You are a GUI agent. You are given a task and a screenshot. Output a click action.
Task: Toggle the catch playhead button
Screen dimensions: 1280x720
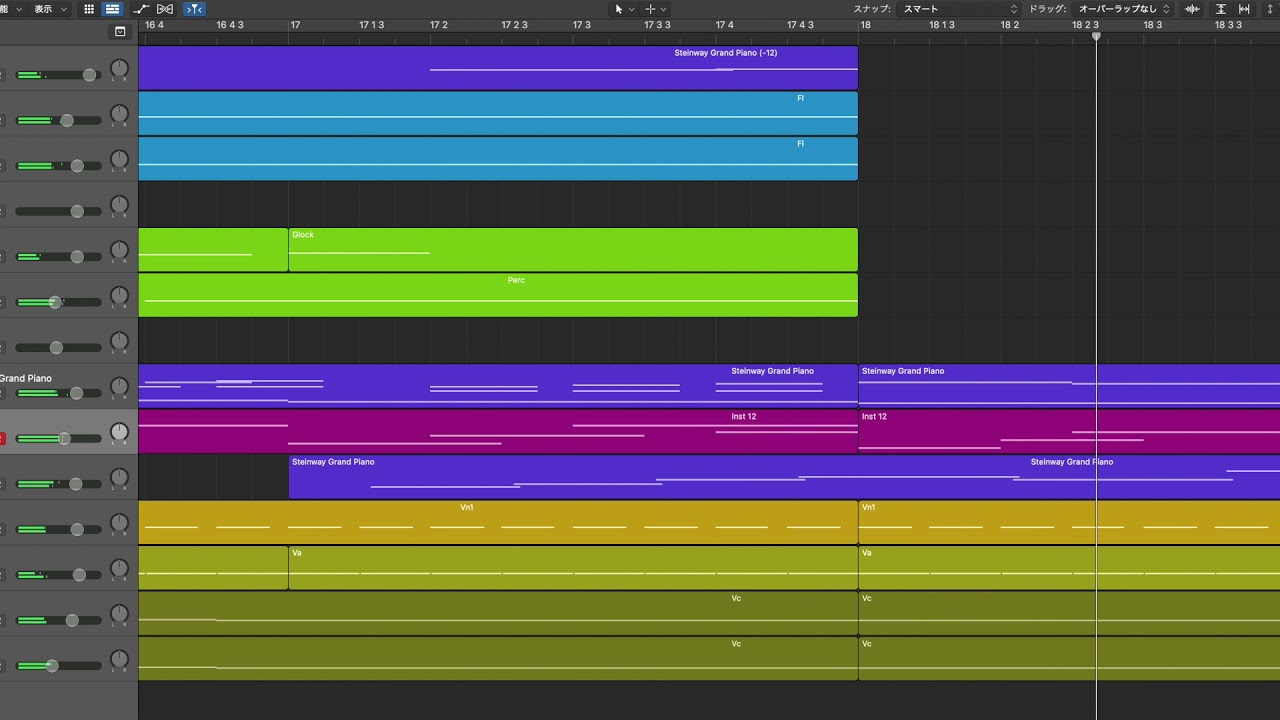coord(195,9)
